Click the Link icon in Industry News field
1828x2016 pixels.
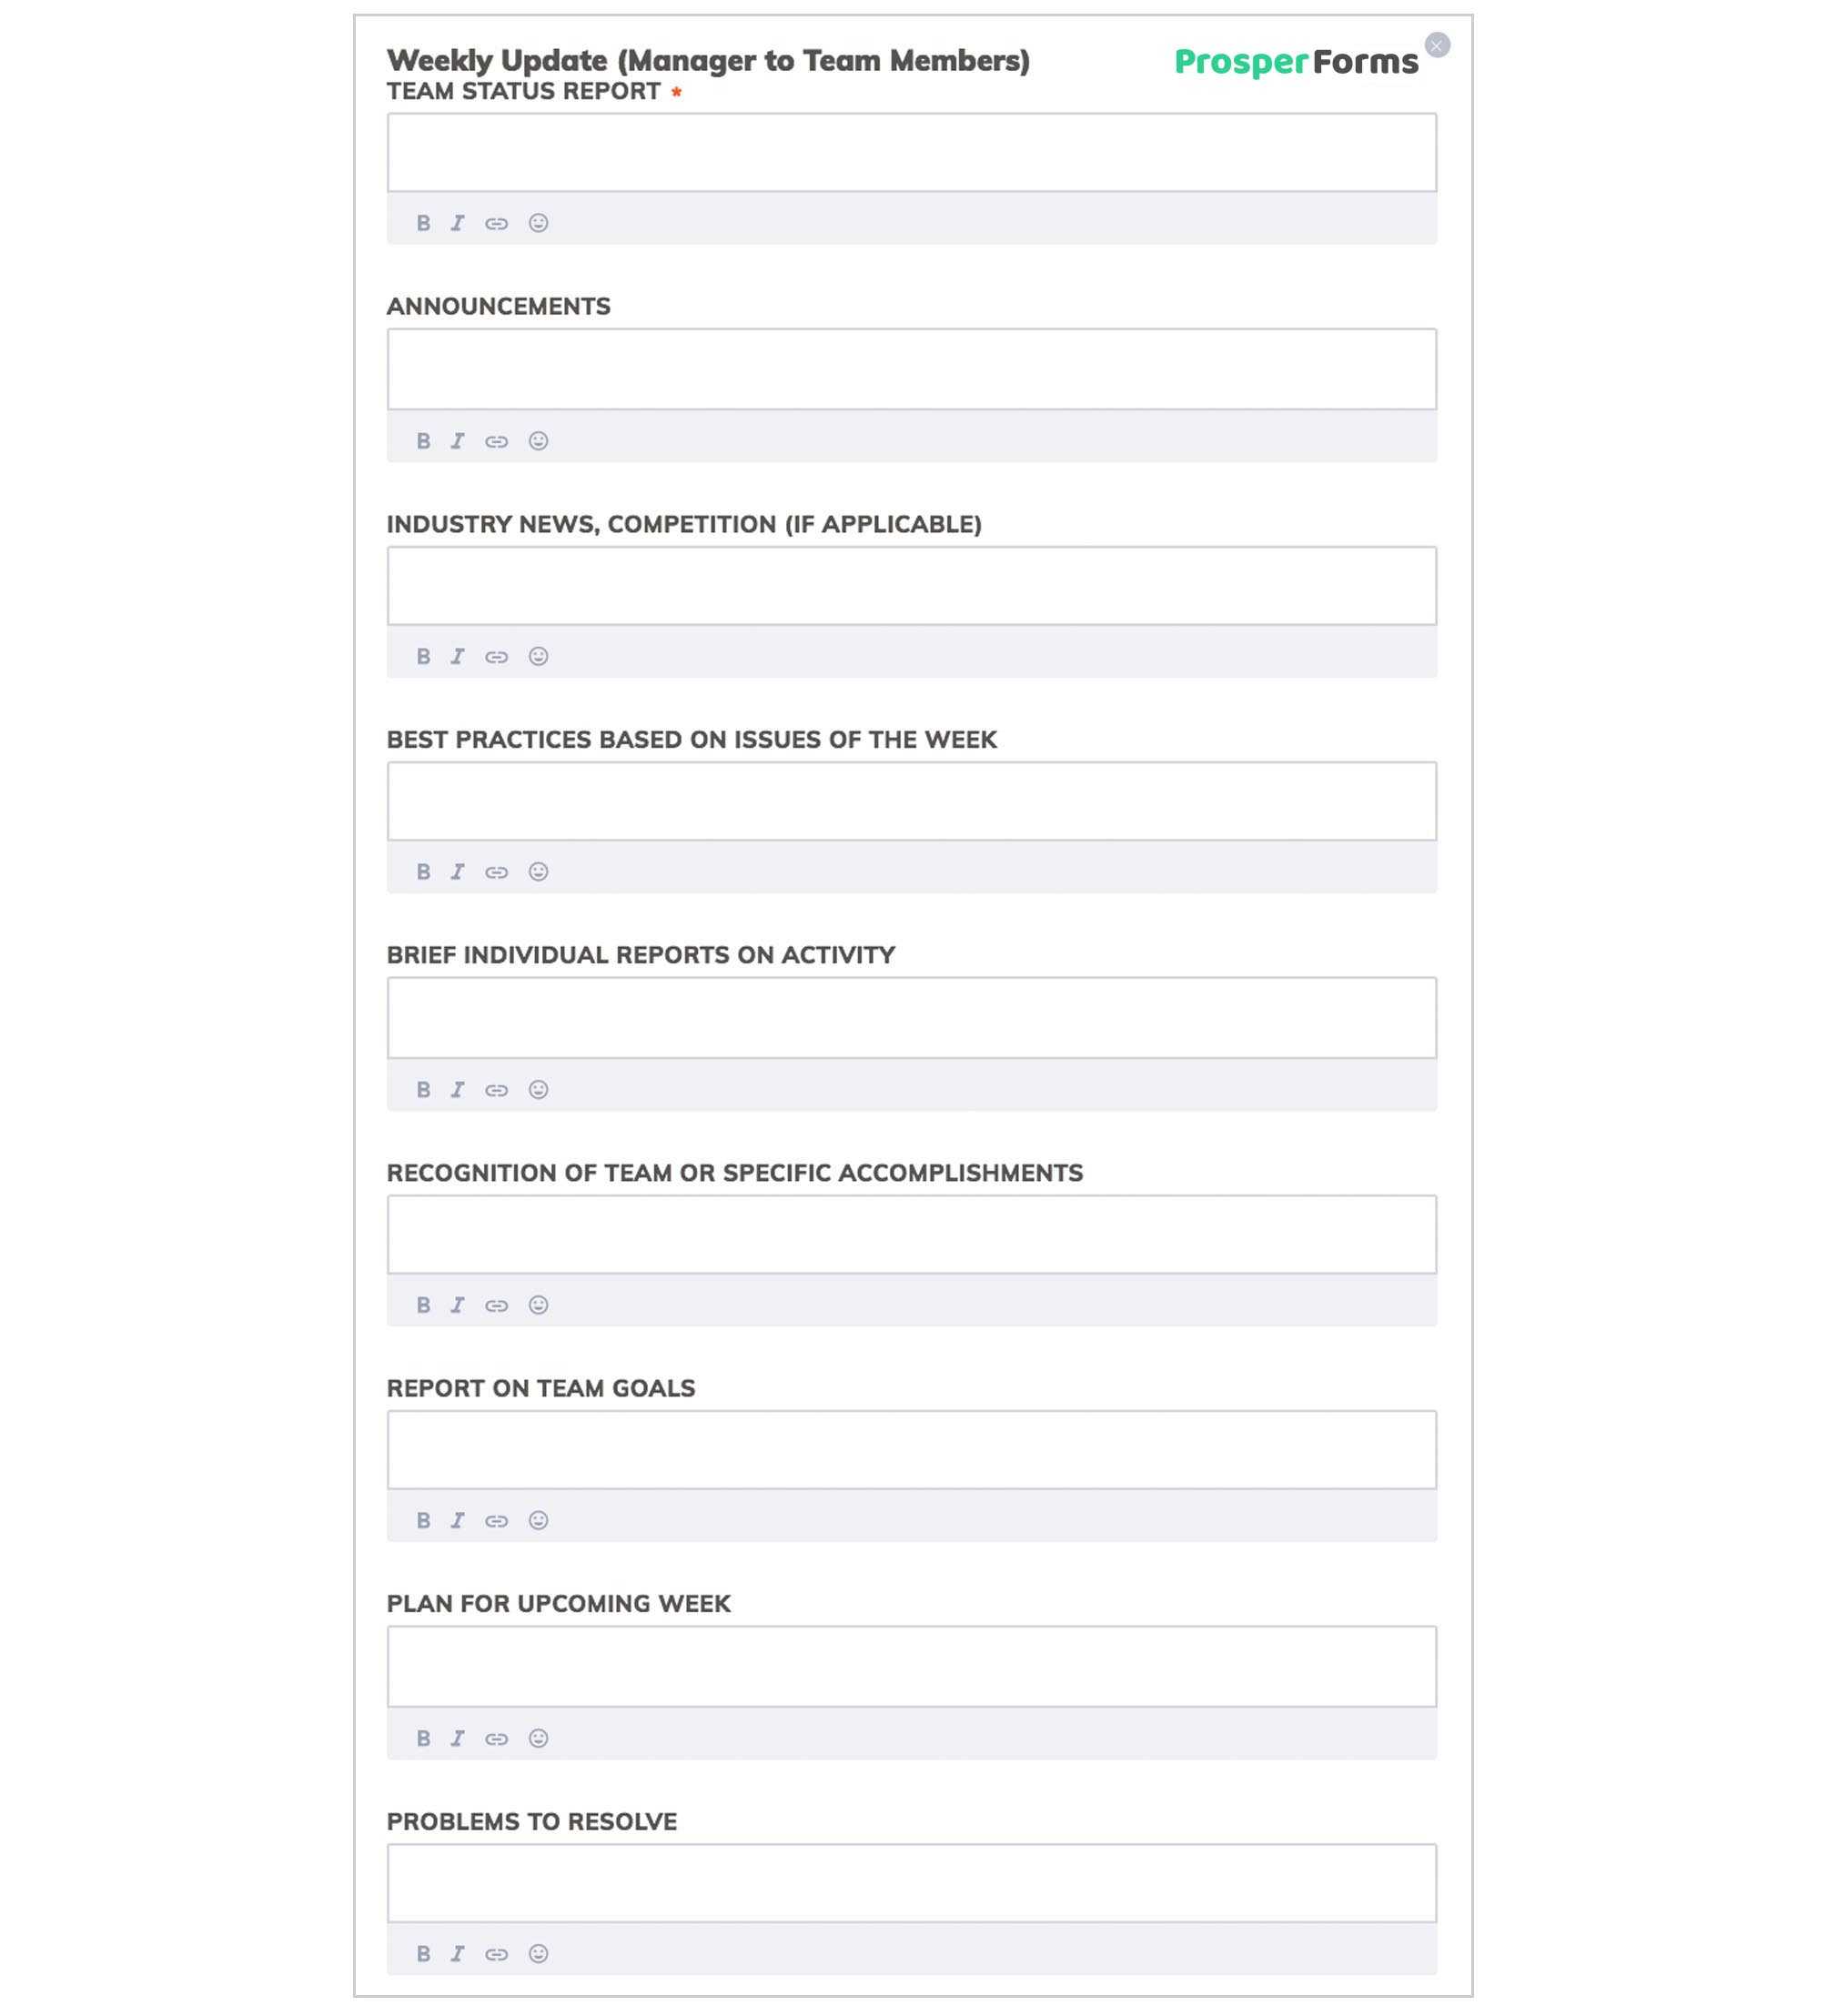(x=497, y=657)
